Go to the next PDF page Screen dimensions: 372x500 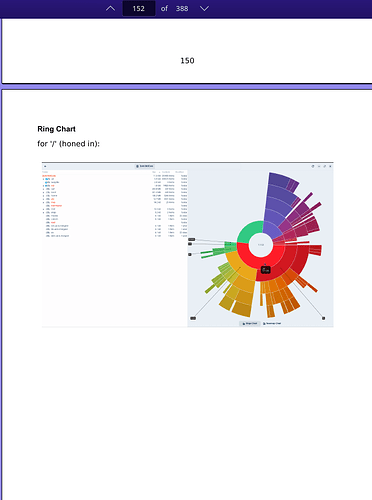204,8
